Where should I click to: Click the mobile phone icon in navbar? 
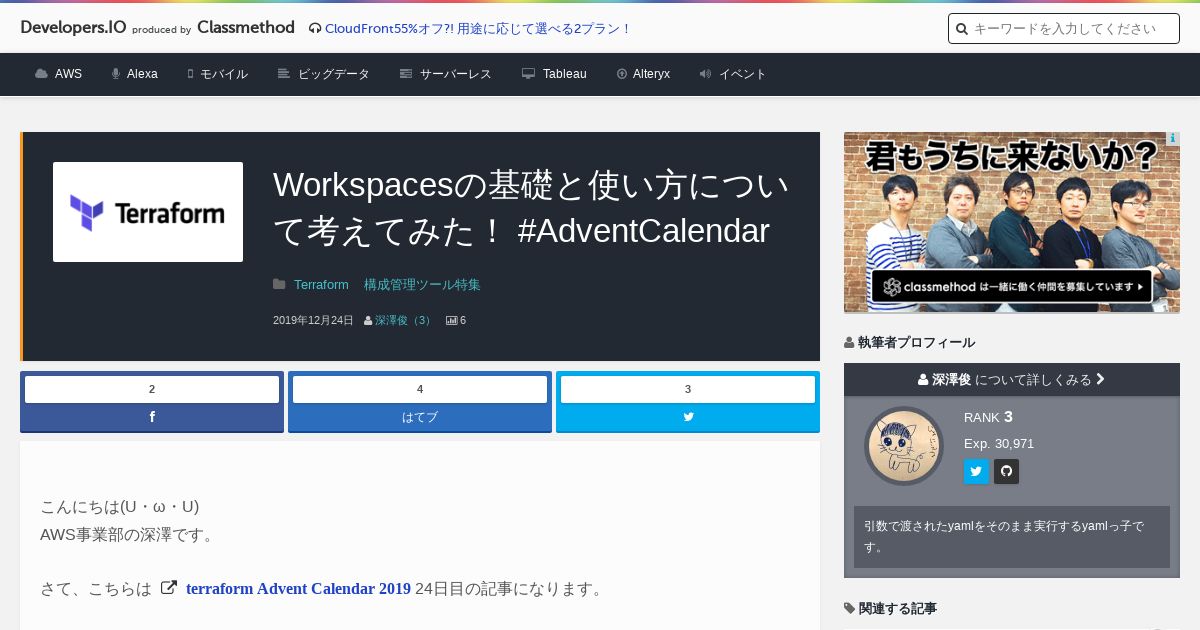coord(190,74)
